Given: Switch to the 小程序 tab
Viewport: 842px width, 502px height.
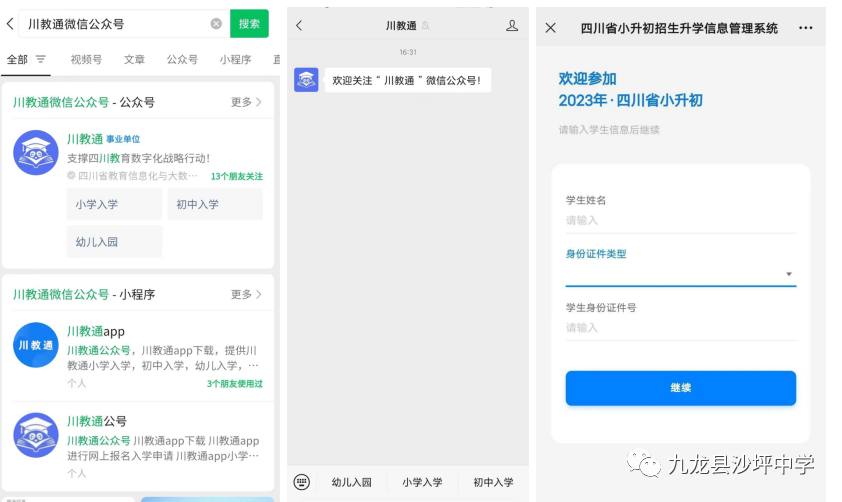Looking at the screenshot, I should [235, 59].
